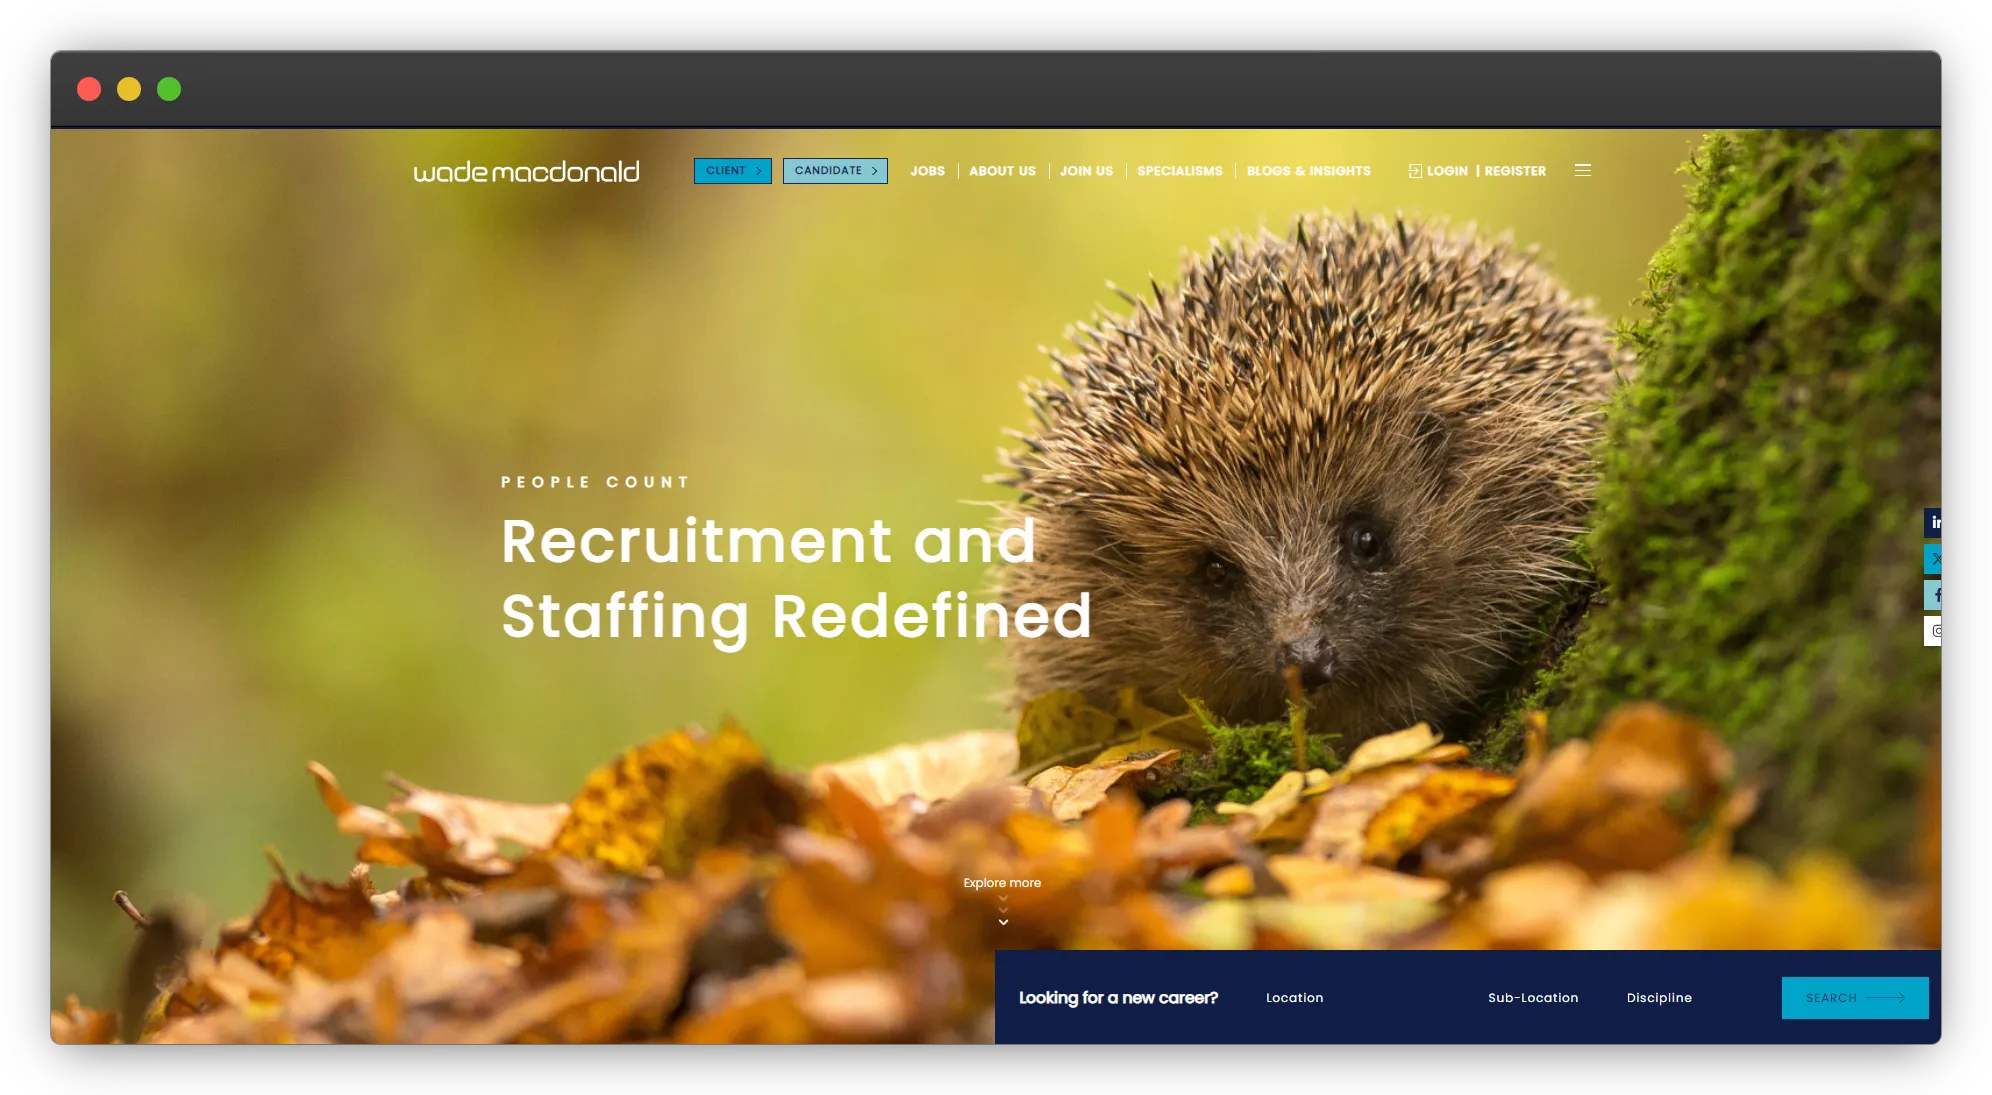
Task: Click the Register link
Action: pyautogui.click(x=1514, y=171)
